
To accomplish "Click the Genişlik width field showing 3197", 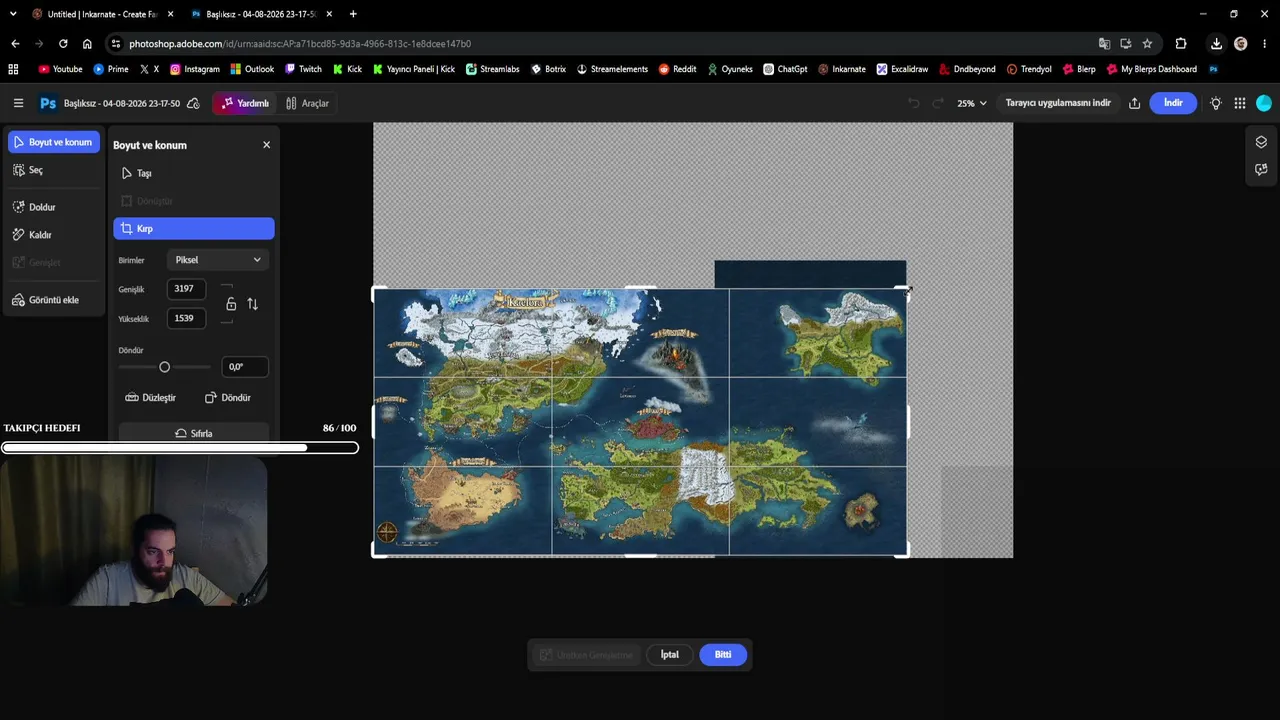I will coord(186,289).
